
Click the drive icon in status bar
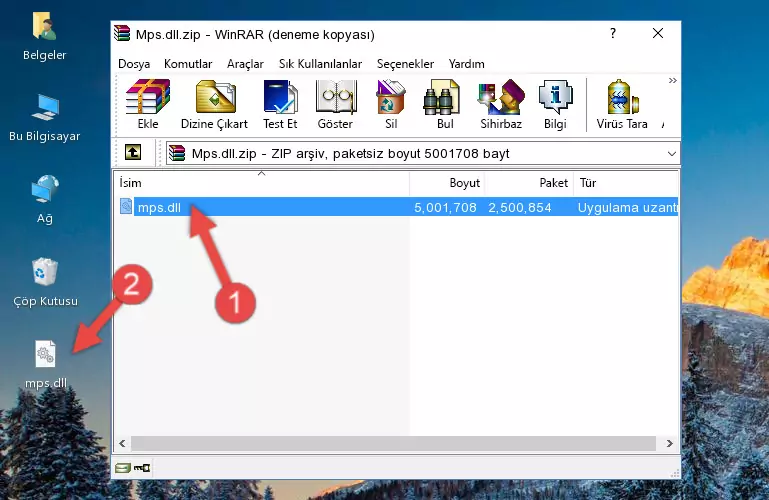pos(122,468)
